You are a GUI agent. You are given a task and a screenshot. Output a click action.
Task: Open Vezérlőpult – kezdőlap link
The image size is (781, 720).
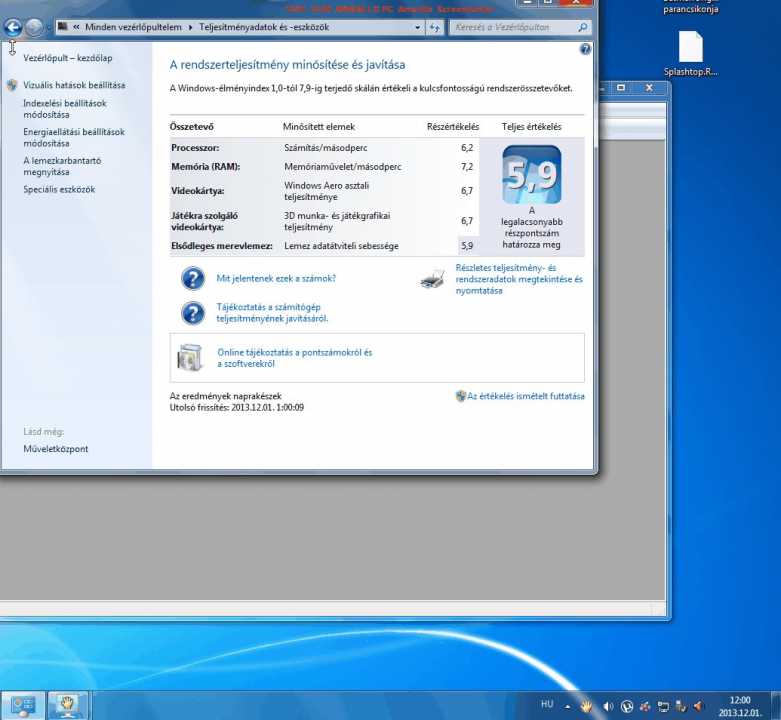point(68,58)
